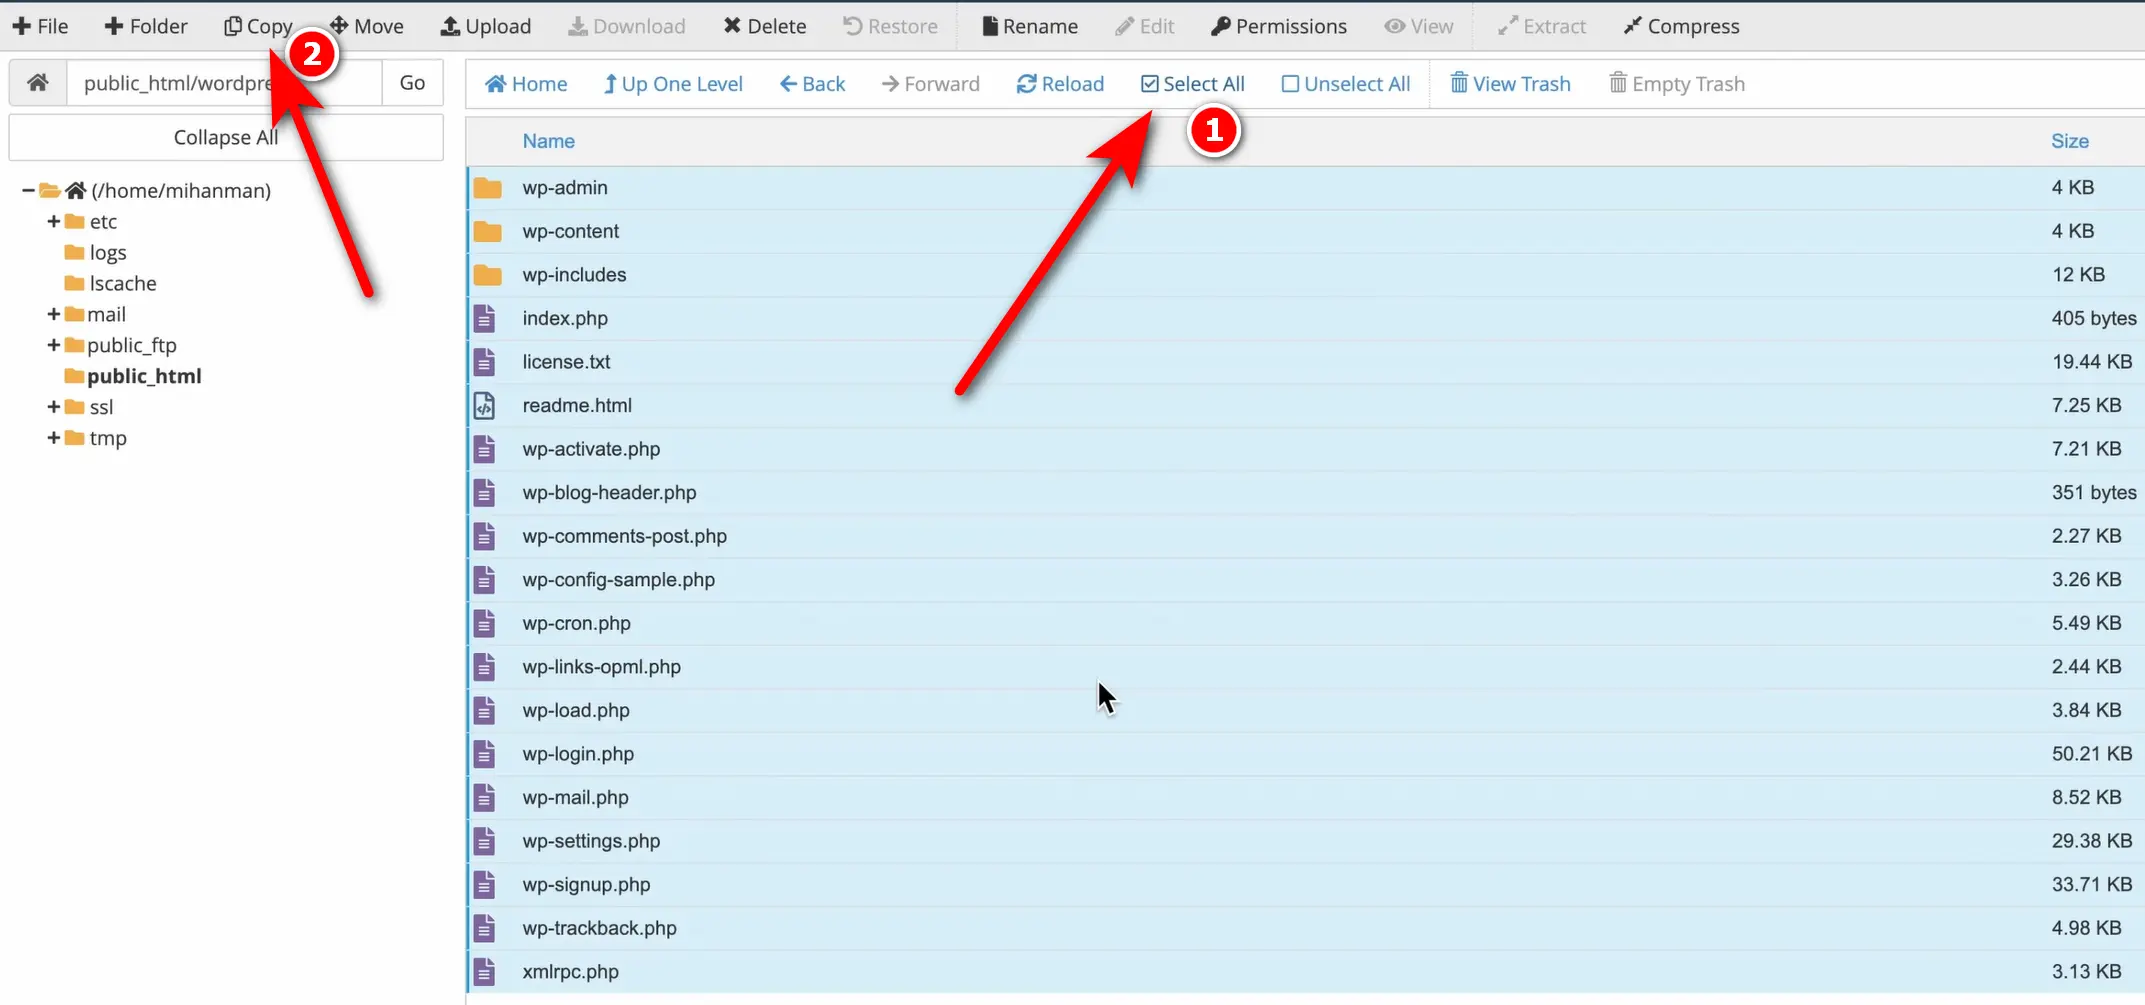Click the Move toolbar button
Viewport: 2145px width, 1005px height.
pos(367,27)
